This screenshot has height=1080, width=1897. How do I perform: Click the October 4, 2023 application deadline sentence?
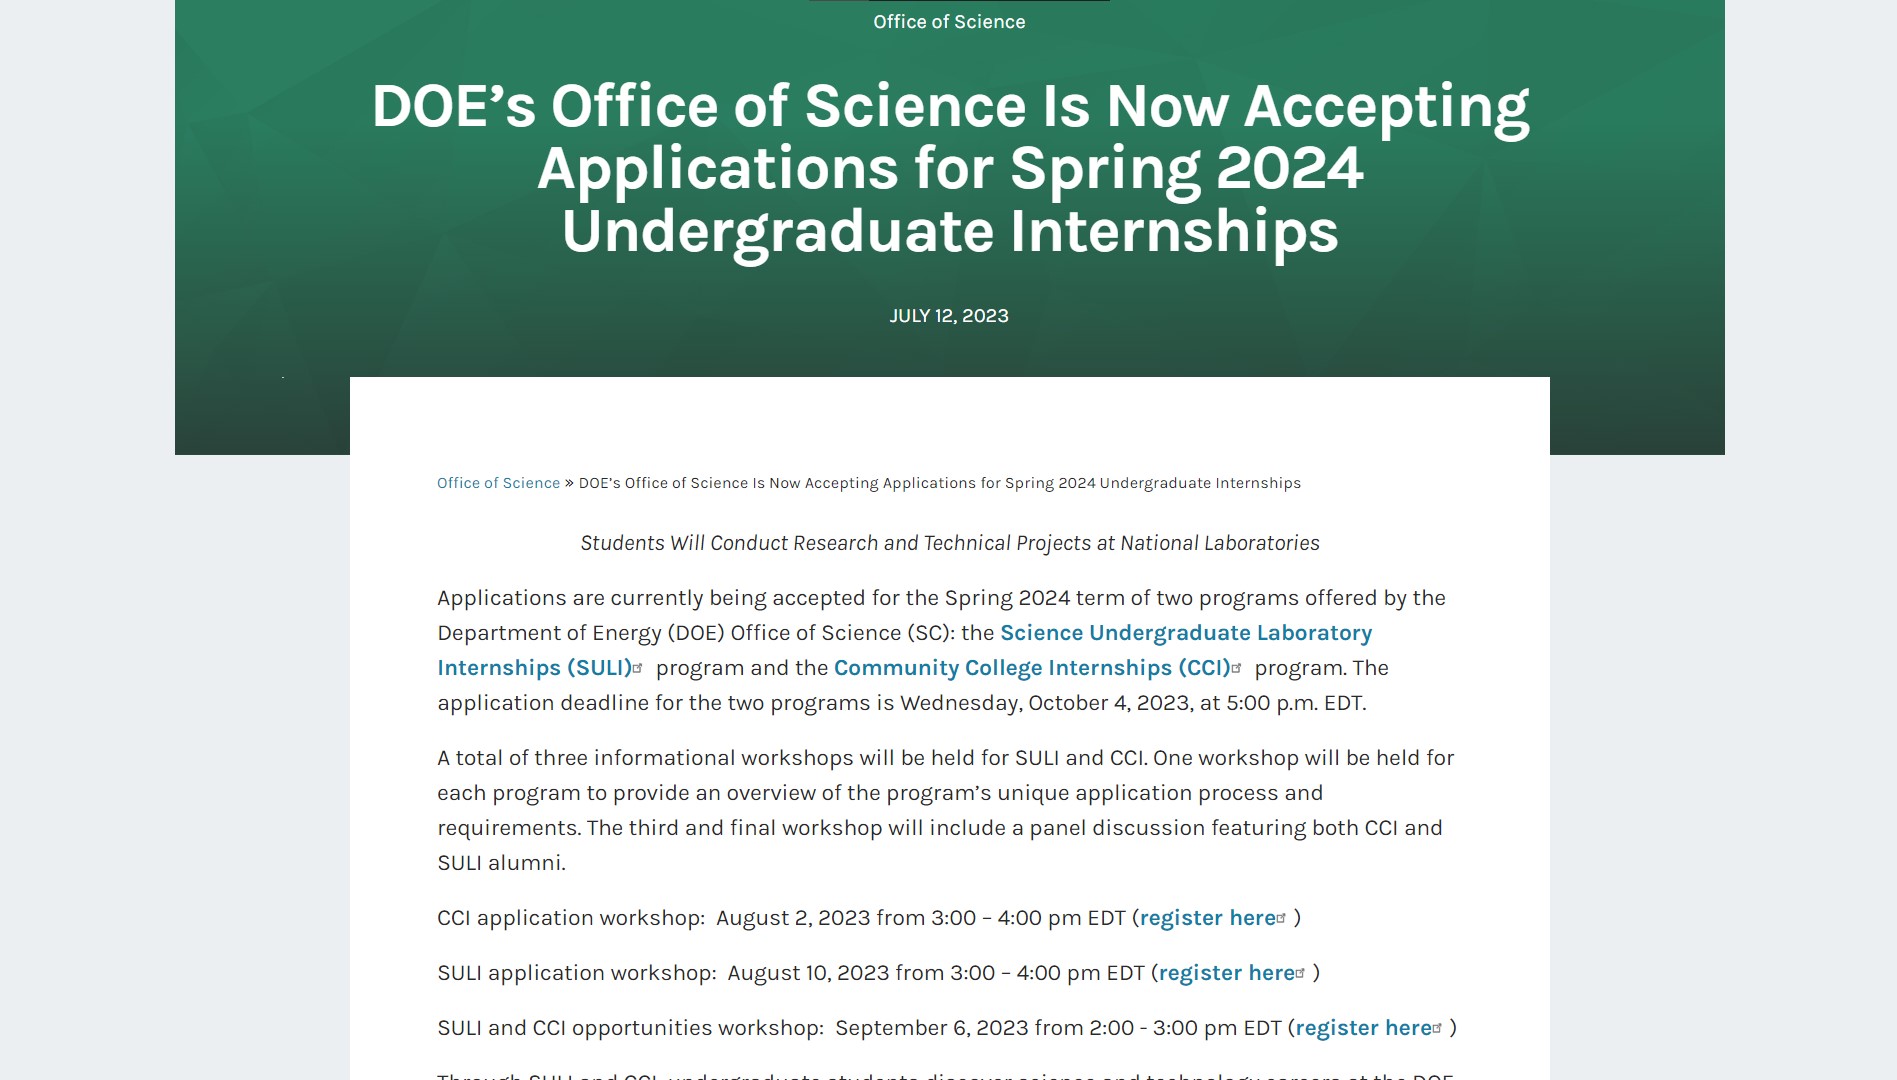(x=900, y=703)
